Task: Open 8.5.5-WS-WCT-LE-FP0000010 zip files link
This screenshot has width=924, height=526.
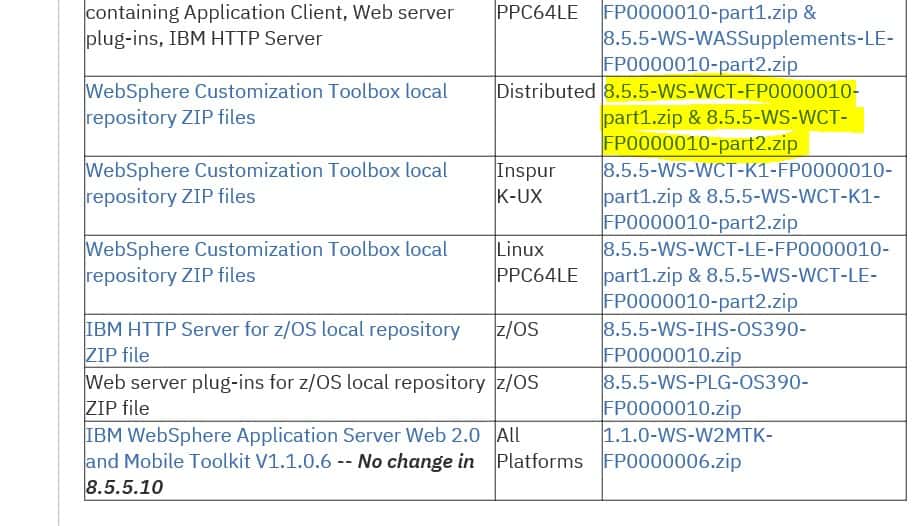Action: click(x=745, y=275)
